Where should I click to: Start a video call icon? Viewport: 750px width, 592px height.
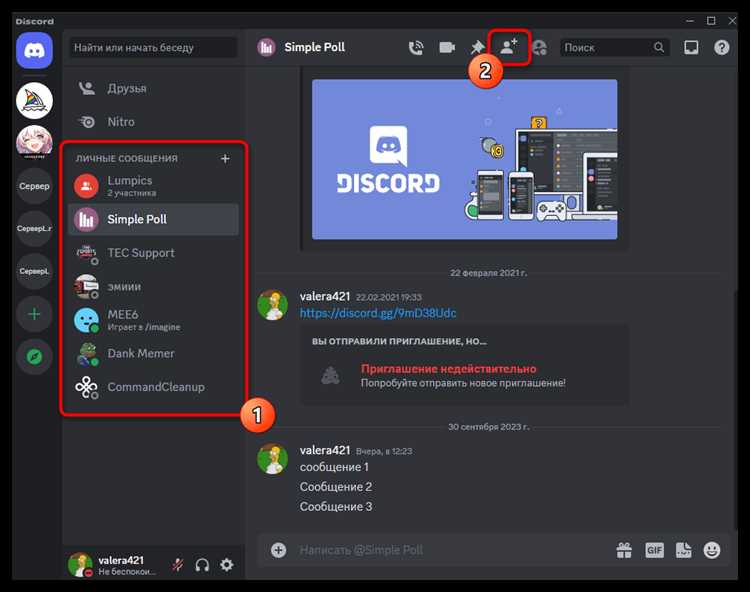tap(447, 47)
